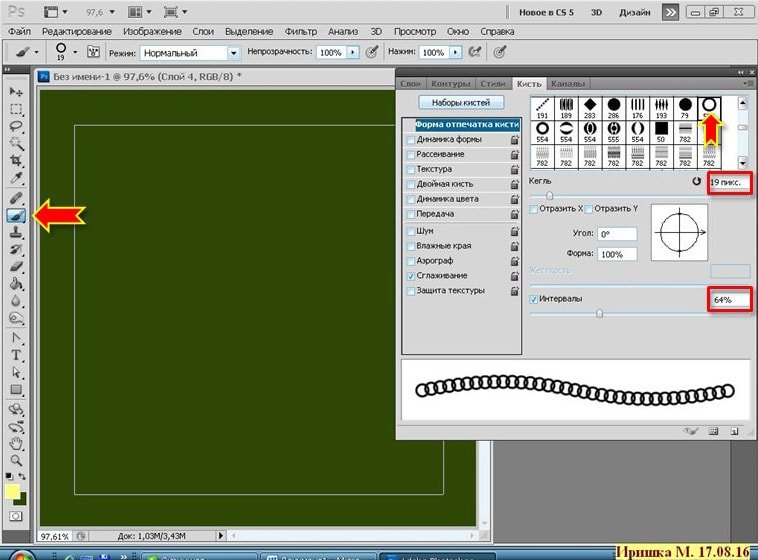
Task: Click the Кегль size slider
Action: [x=549, y=196]
